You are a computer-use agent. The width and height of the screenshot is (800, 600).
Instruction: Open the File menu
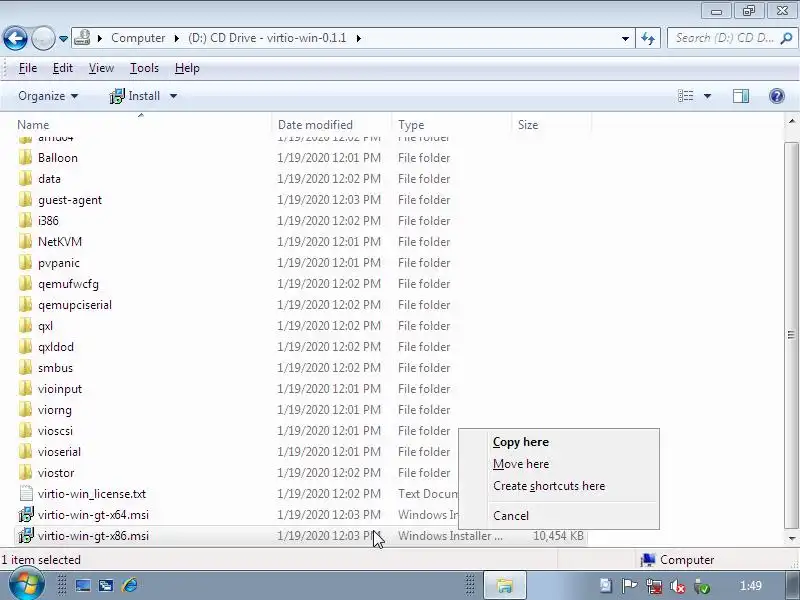pos(28,68)
